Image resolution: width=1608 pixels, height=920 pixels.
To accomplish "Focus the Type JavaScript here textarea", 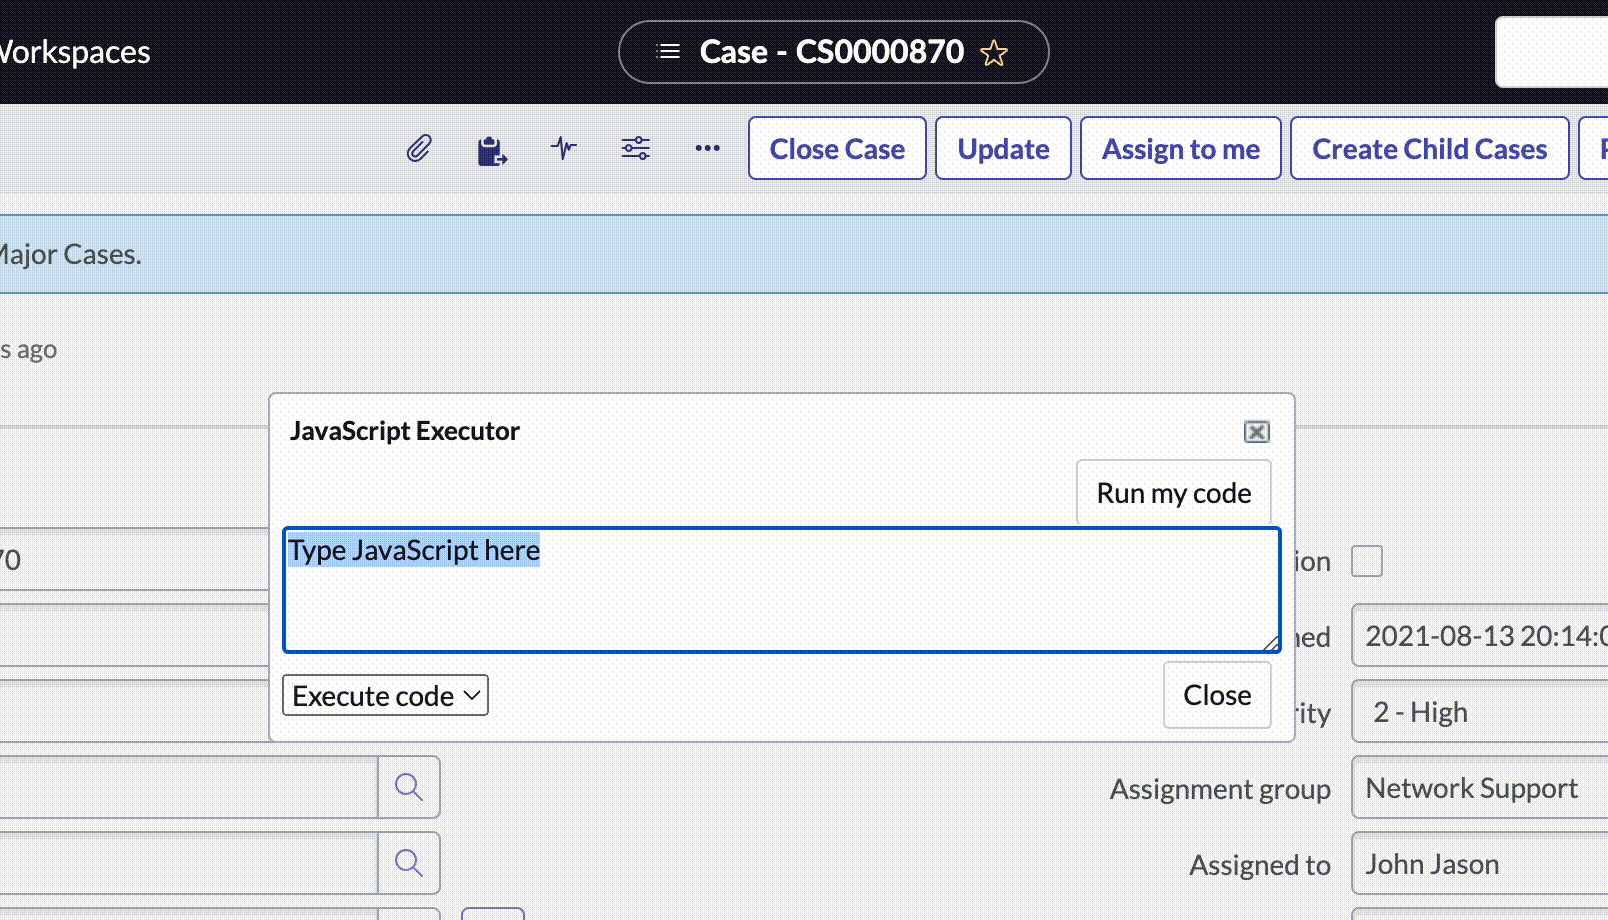I will click(781, 590).
